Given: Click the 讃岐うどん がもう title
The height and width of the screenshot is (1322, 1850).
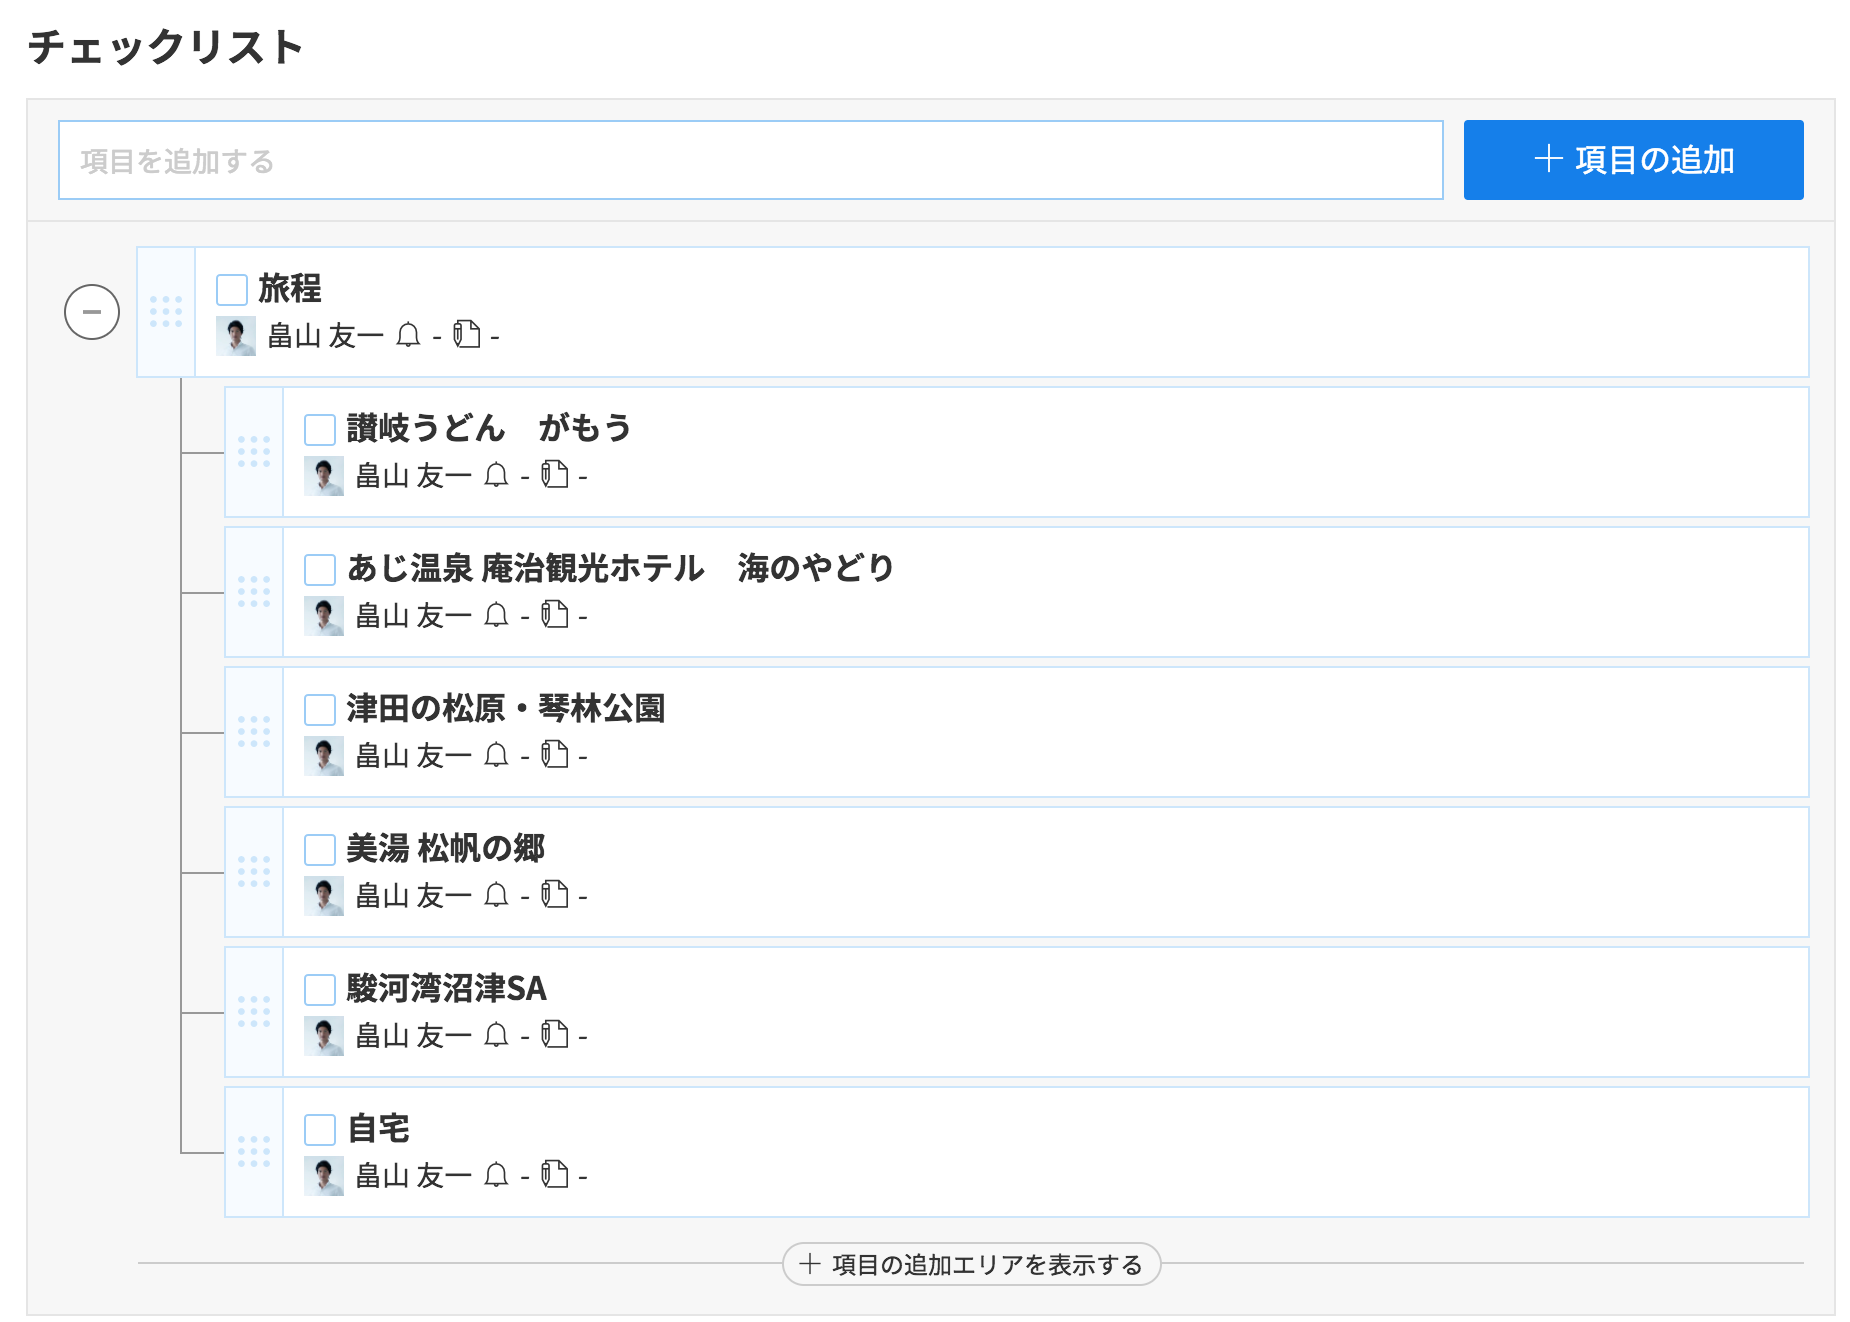Looking at the screenshot, I should coord(489,428).
